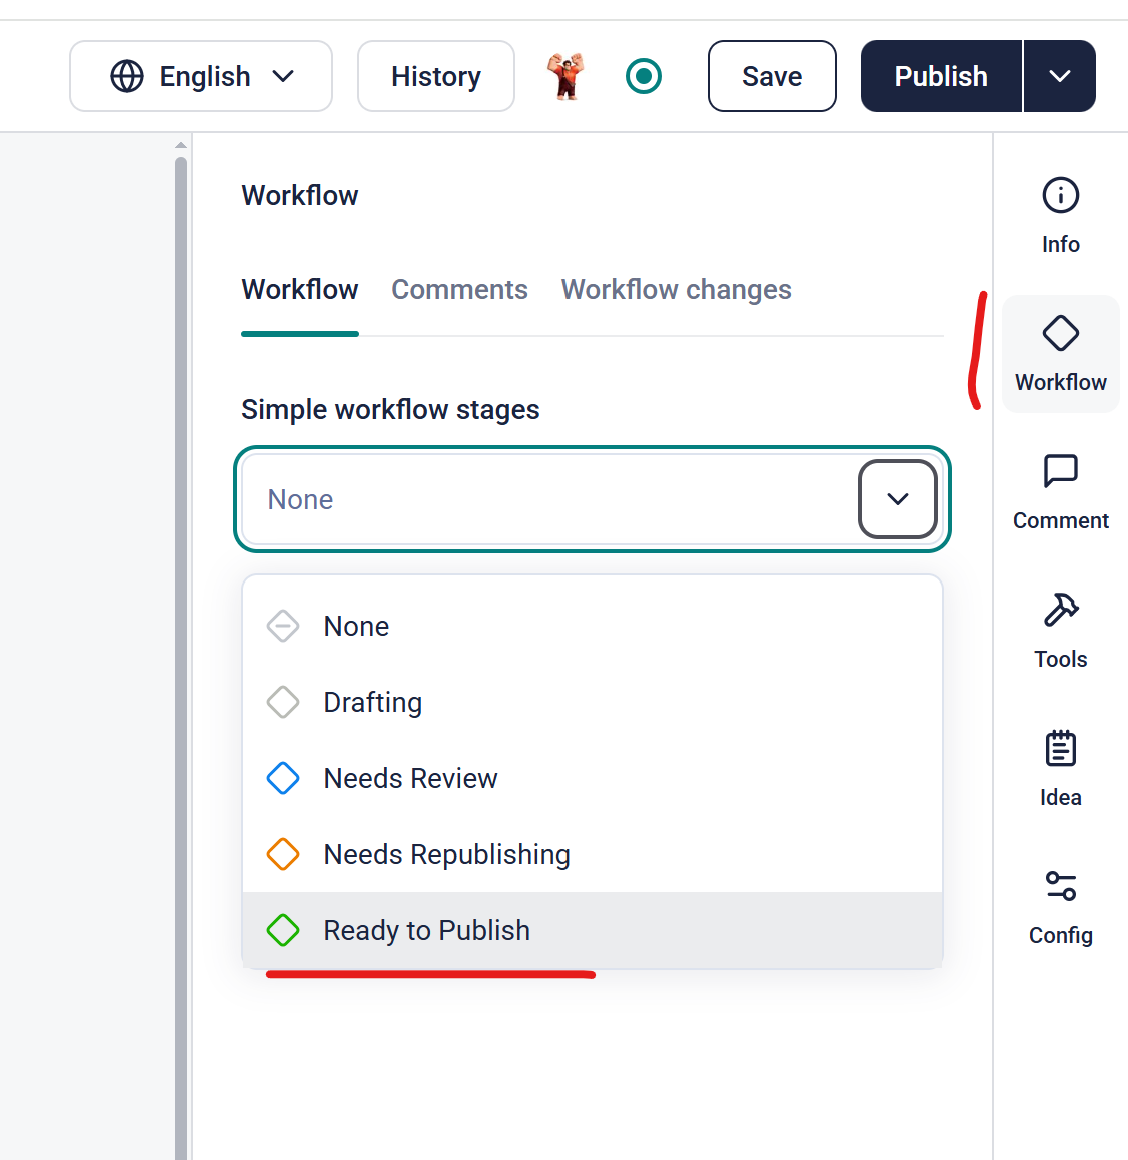The height and width of the screenshot is (1160, 1128).
Task: Choose the Ready to Publish stage
Action: [x=427, y=930]
